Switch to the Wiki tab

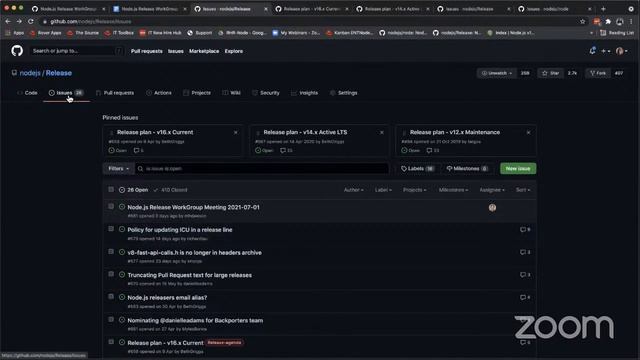click(x=231, y=93)
